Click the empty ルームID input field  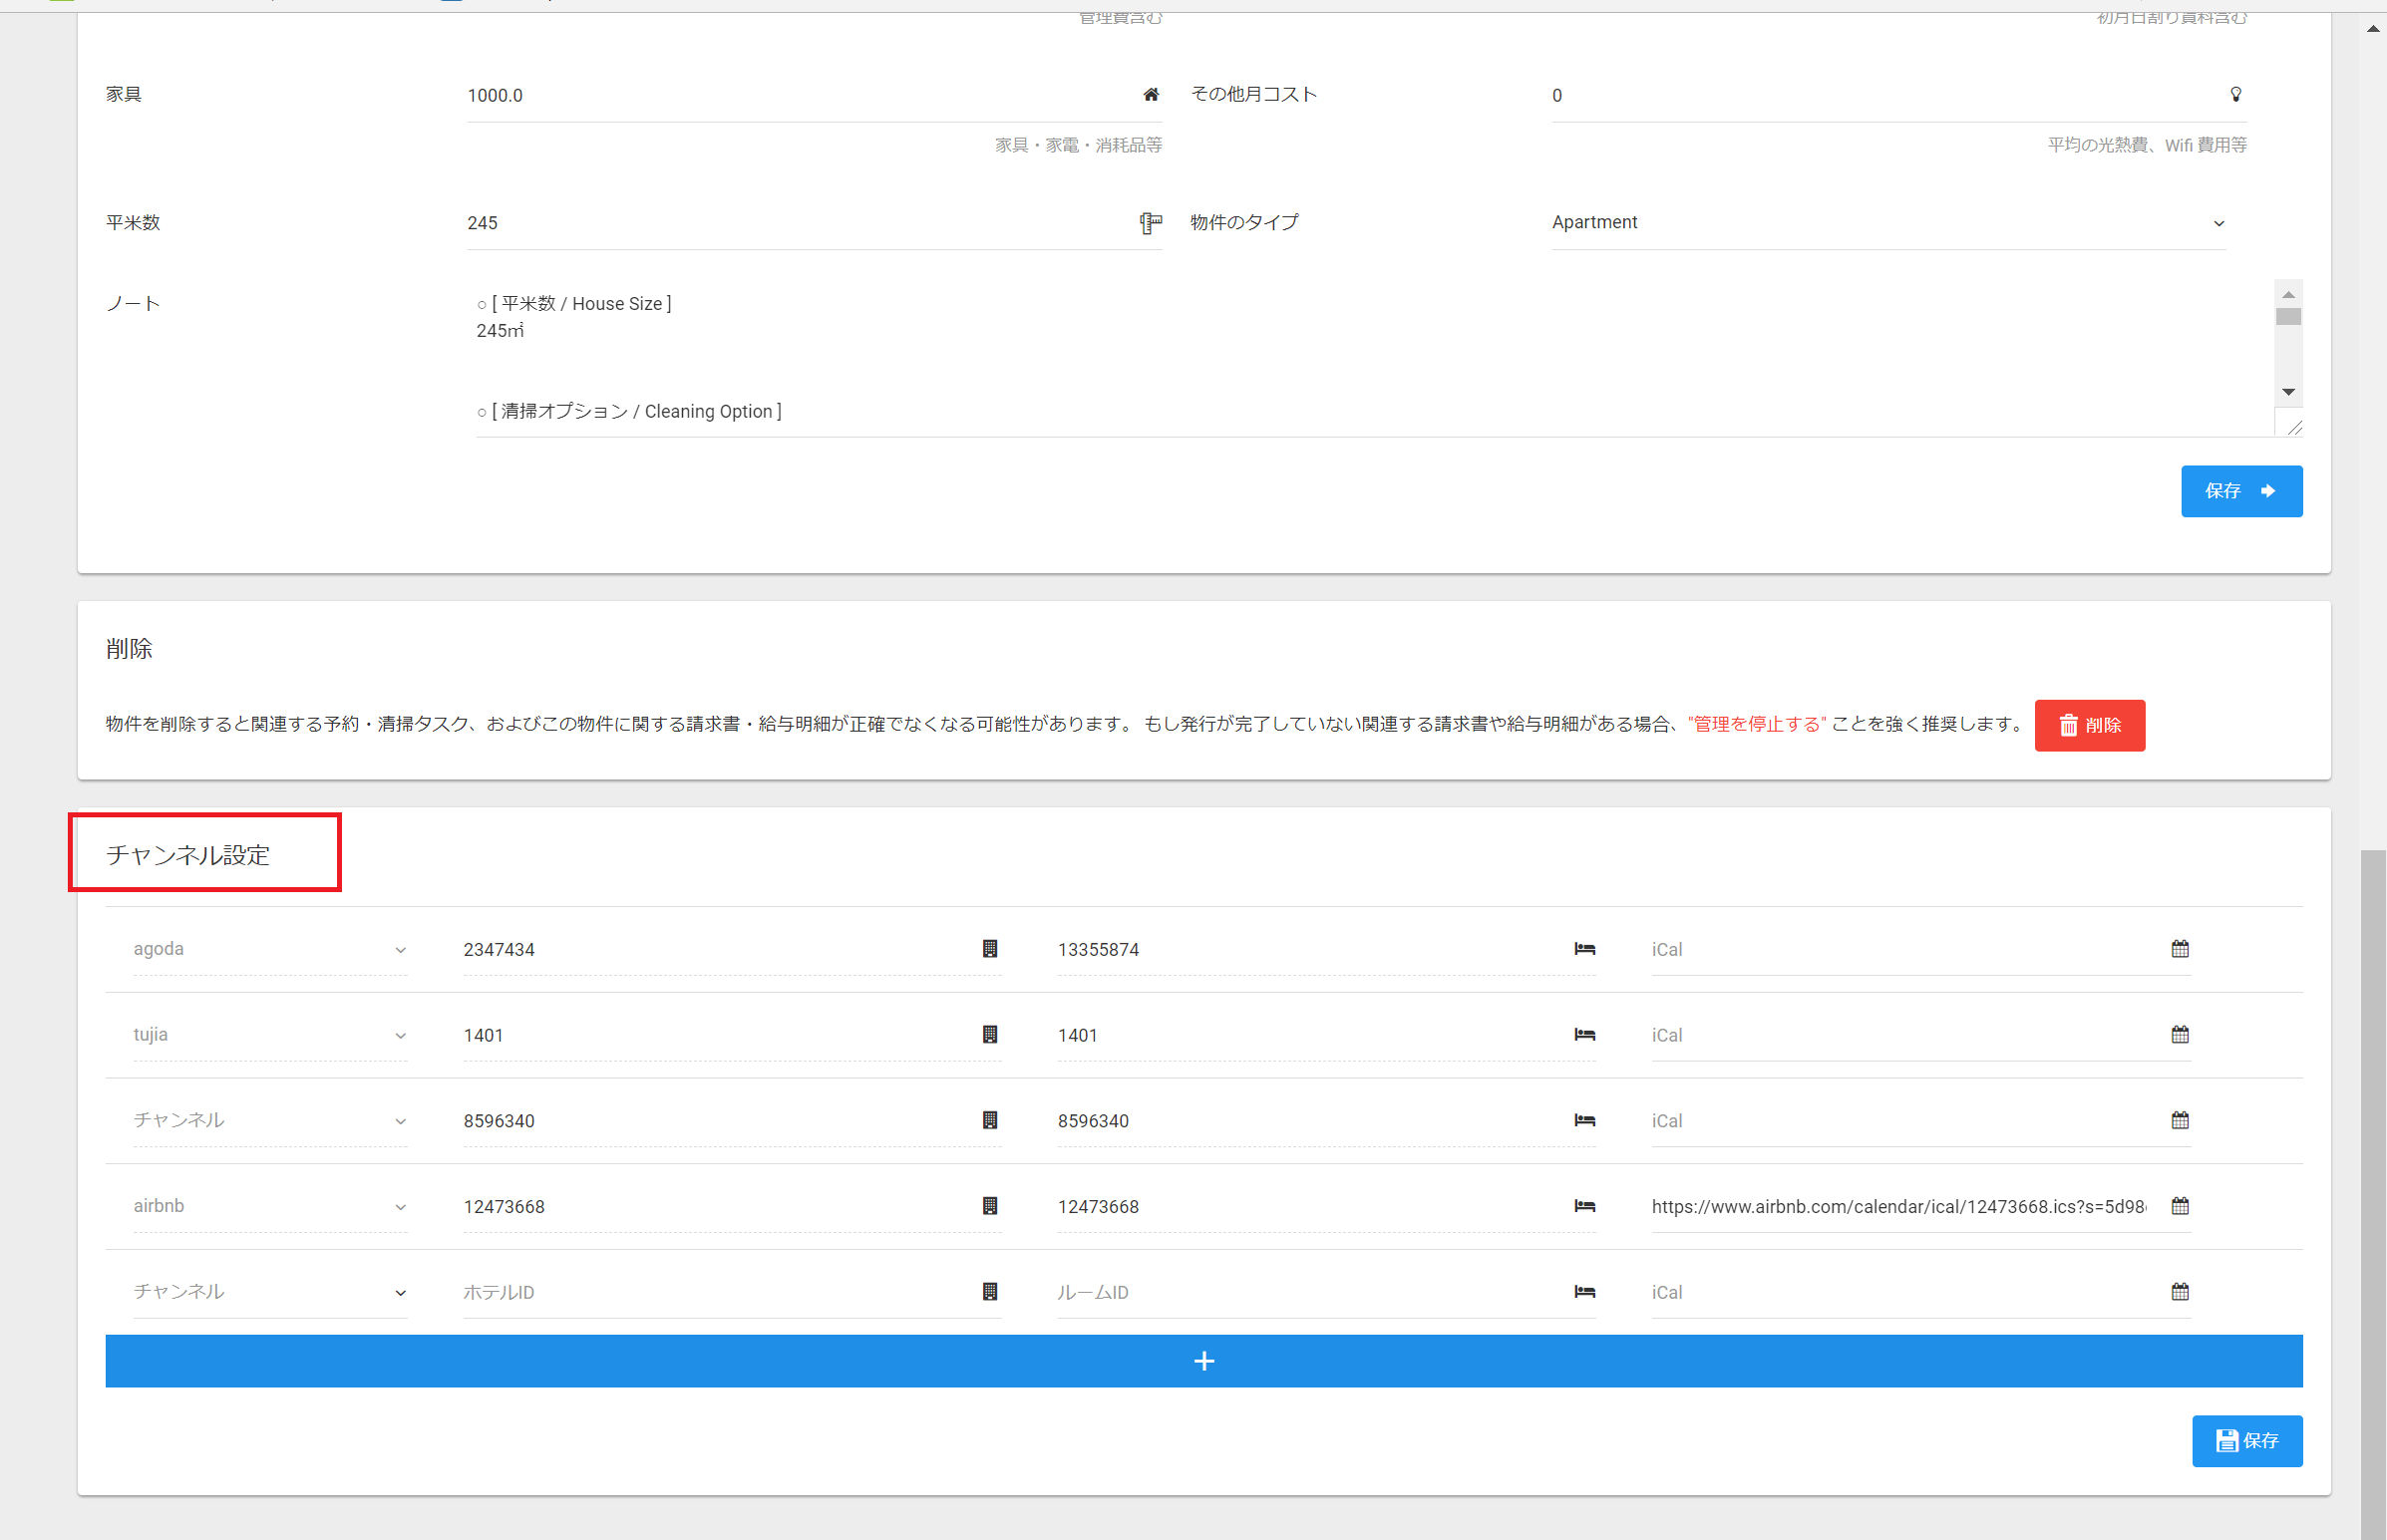click(x=1310, y=1293)
